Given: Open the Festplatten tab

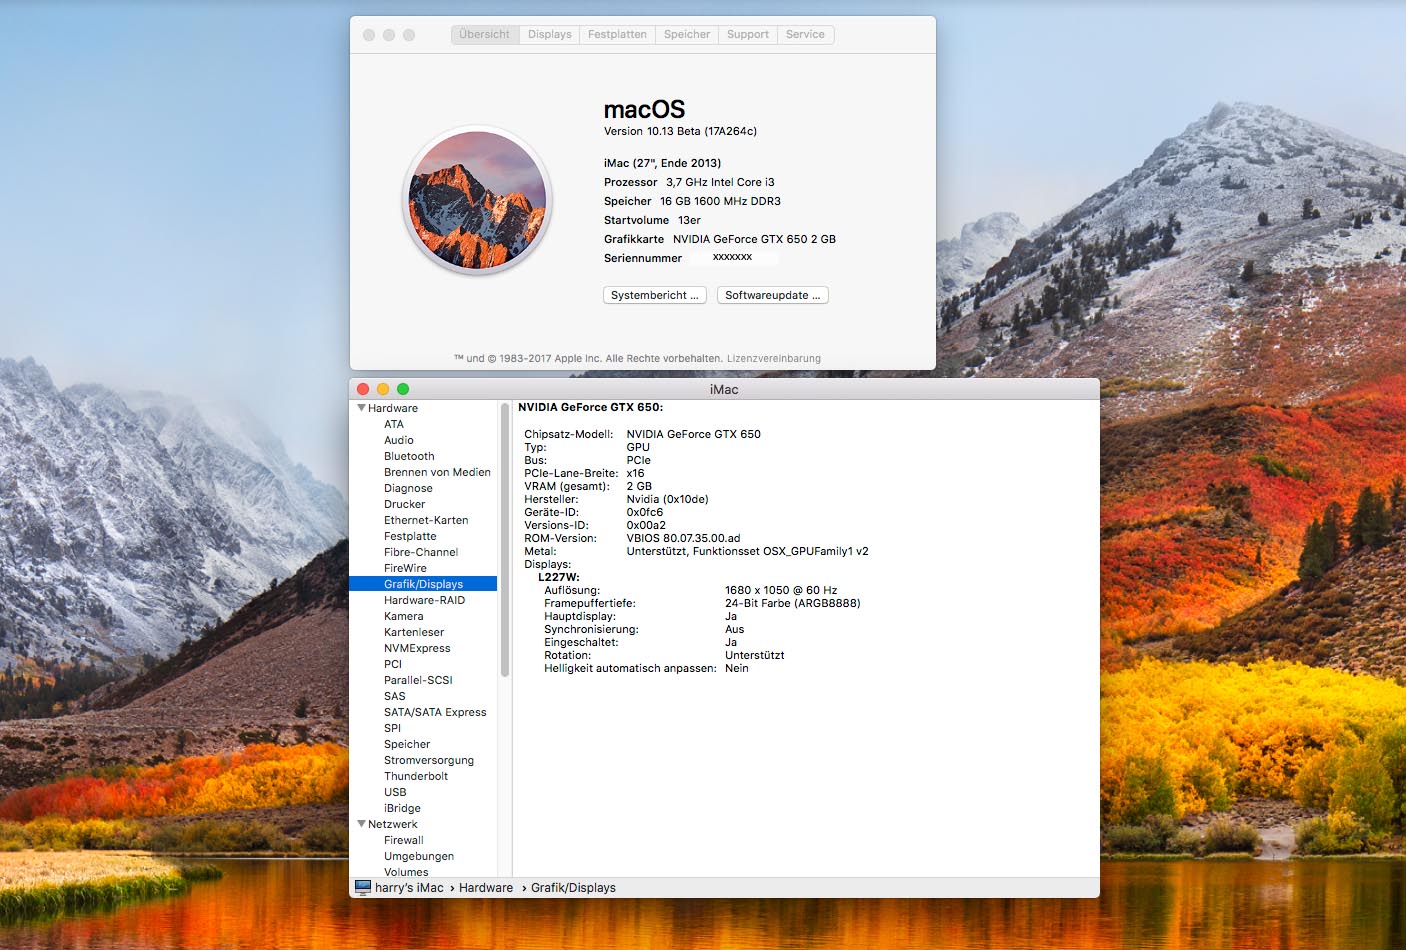Looking at the screenshot, I should pos(617,34).
